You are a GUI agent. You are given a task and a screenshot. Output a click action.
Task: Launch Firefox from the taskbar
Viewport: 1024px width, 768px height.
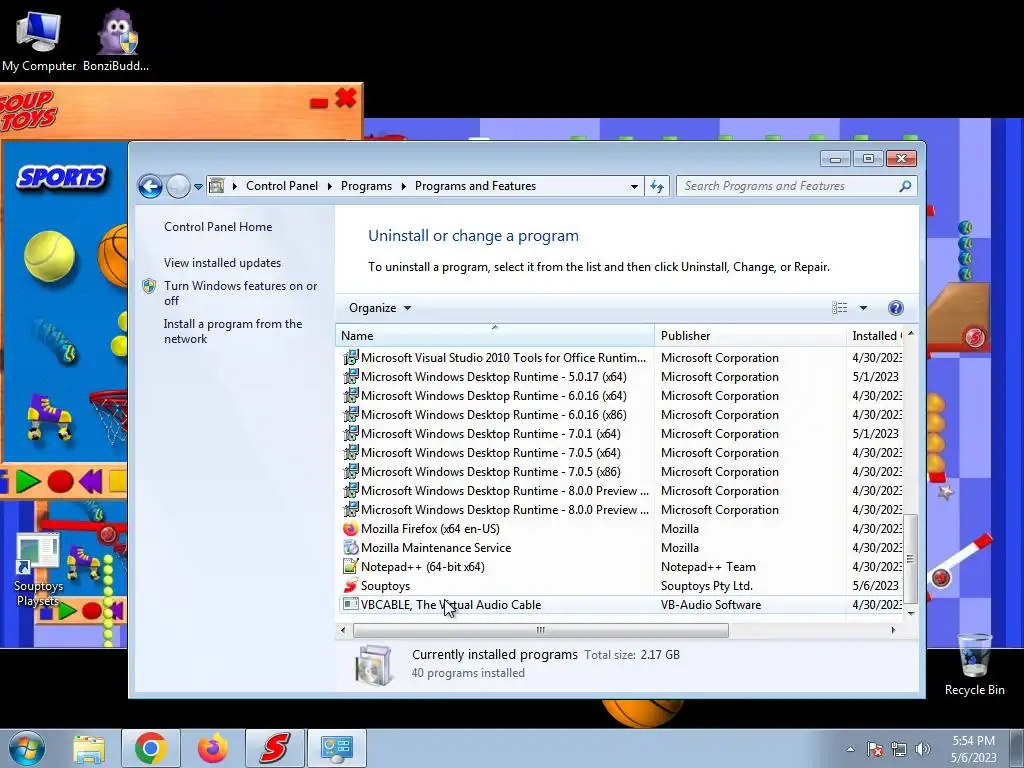coord(213,748)
